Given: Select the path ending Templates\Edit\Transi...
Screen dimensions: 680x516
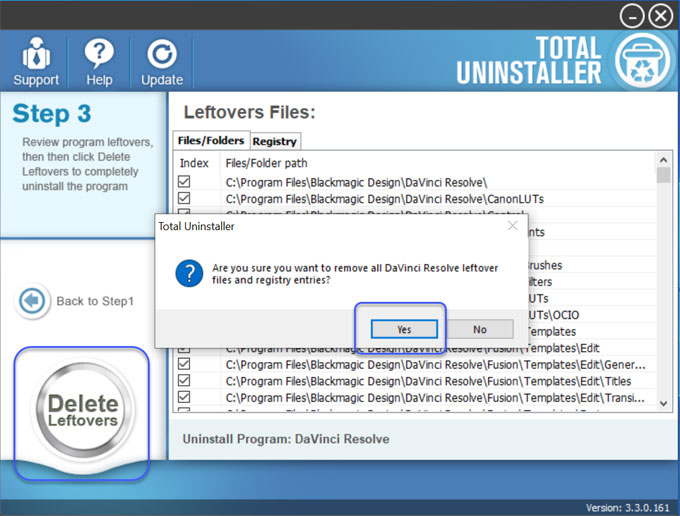Looking at the screenshot, I should click(435, 398).
